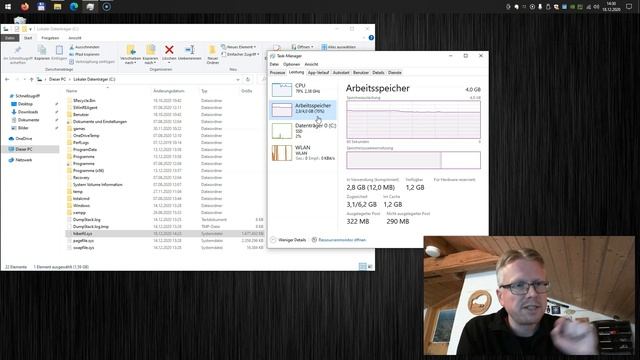Switch to App-Verlauf tab
The height and width of the screenshot is (360, 640).
tap(318, 73)
